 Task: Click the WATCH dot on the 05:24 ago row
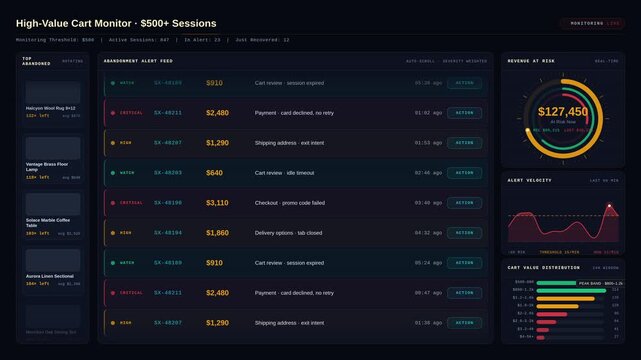point(113,263)
